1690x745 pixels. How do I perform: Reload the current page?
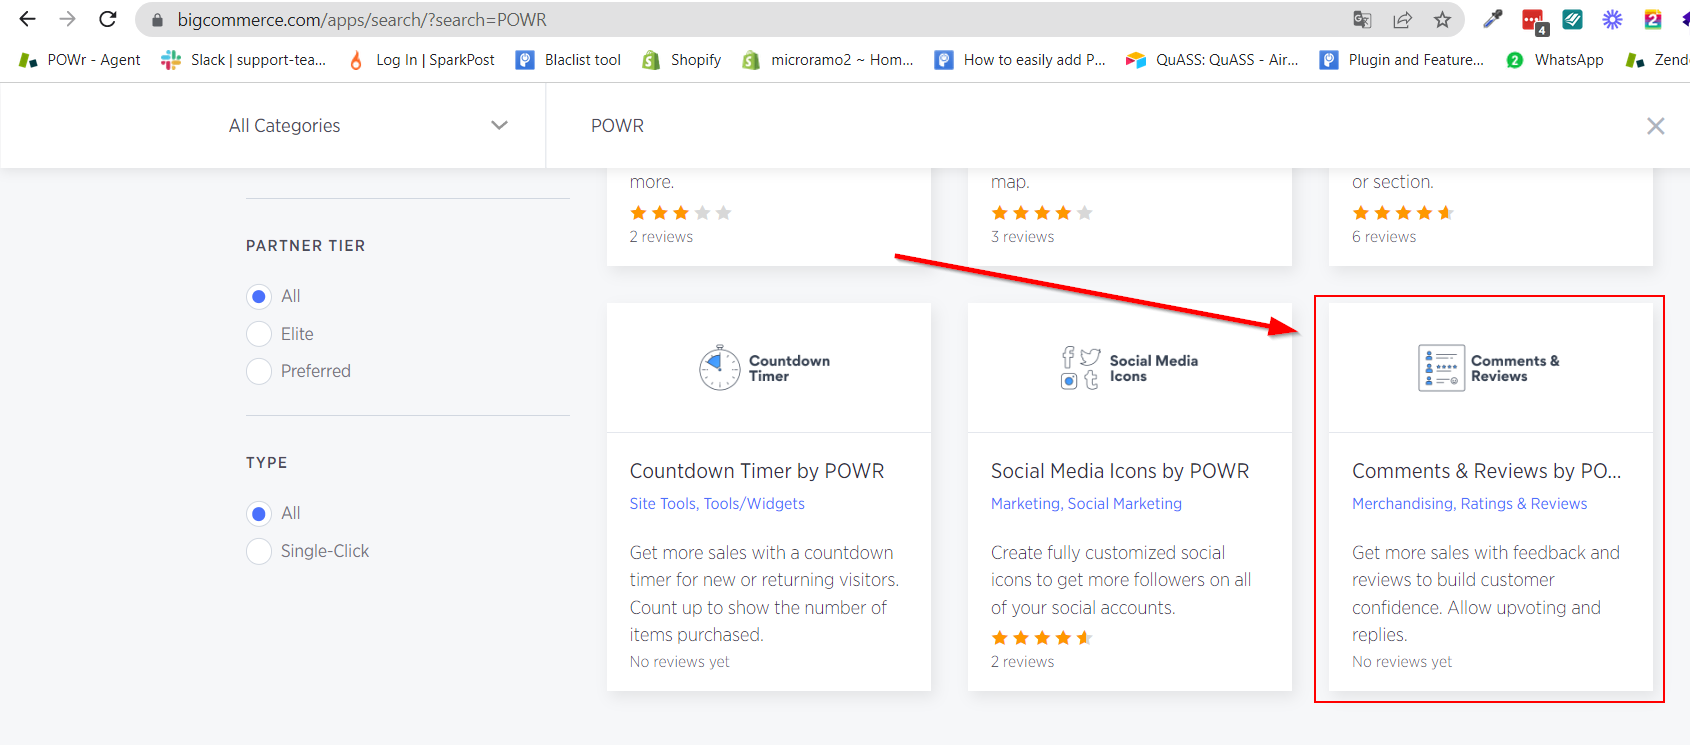click(x=107, y=19)
